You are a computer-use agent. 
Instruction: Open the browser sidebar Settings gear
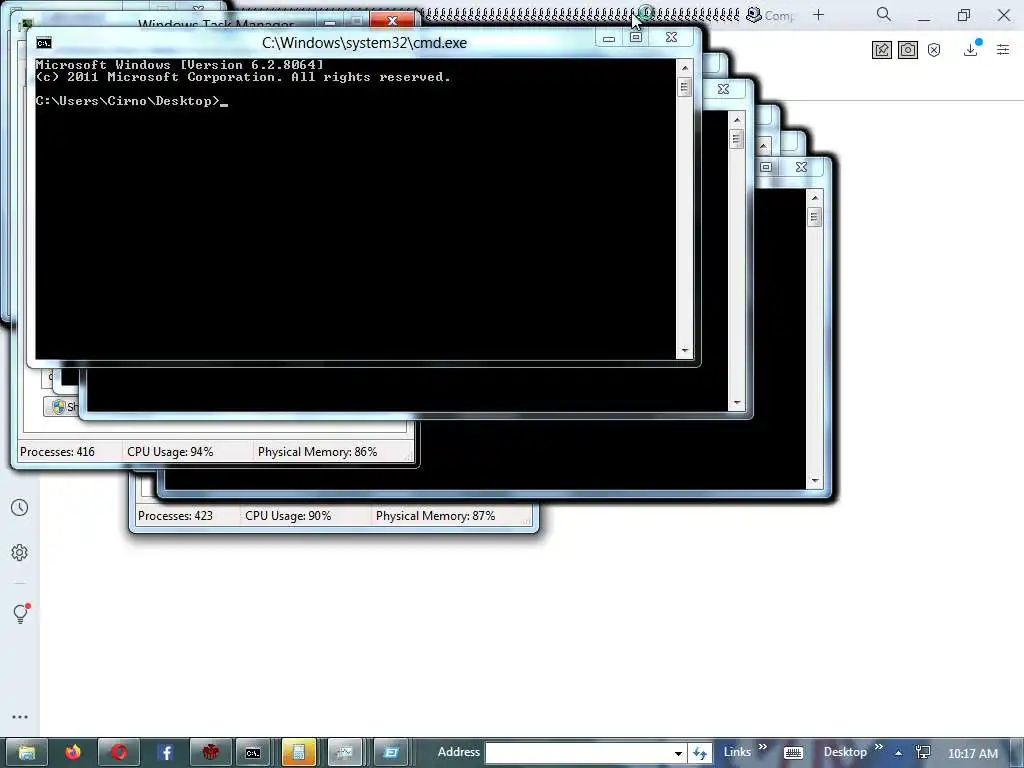20,552
